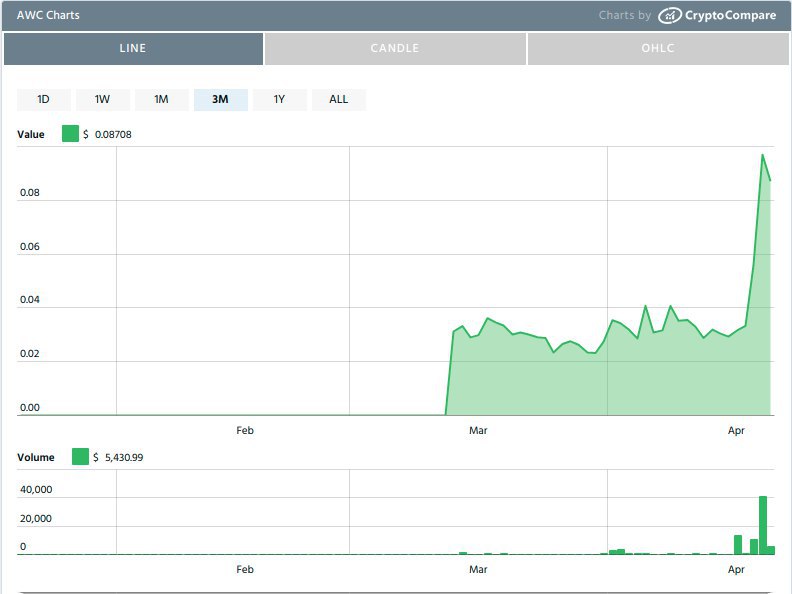Select the 1W time range

[103, 100]
